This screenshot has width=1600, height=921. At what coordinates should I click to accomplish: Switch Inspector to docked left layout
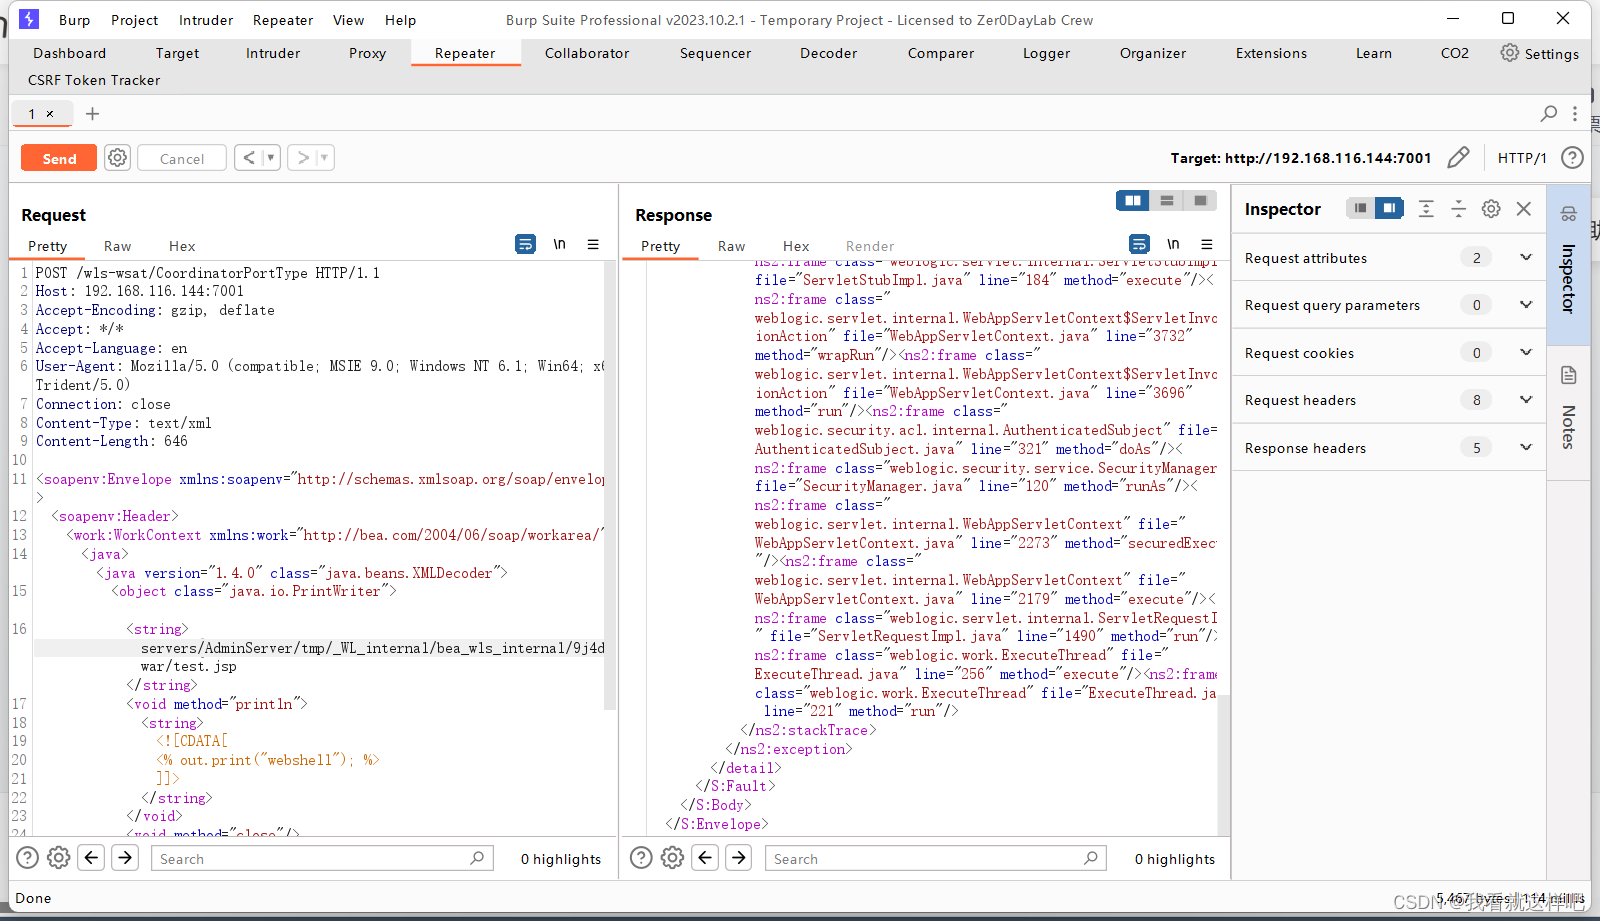coord(1360,208)
